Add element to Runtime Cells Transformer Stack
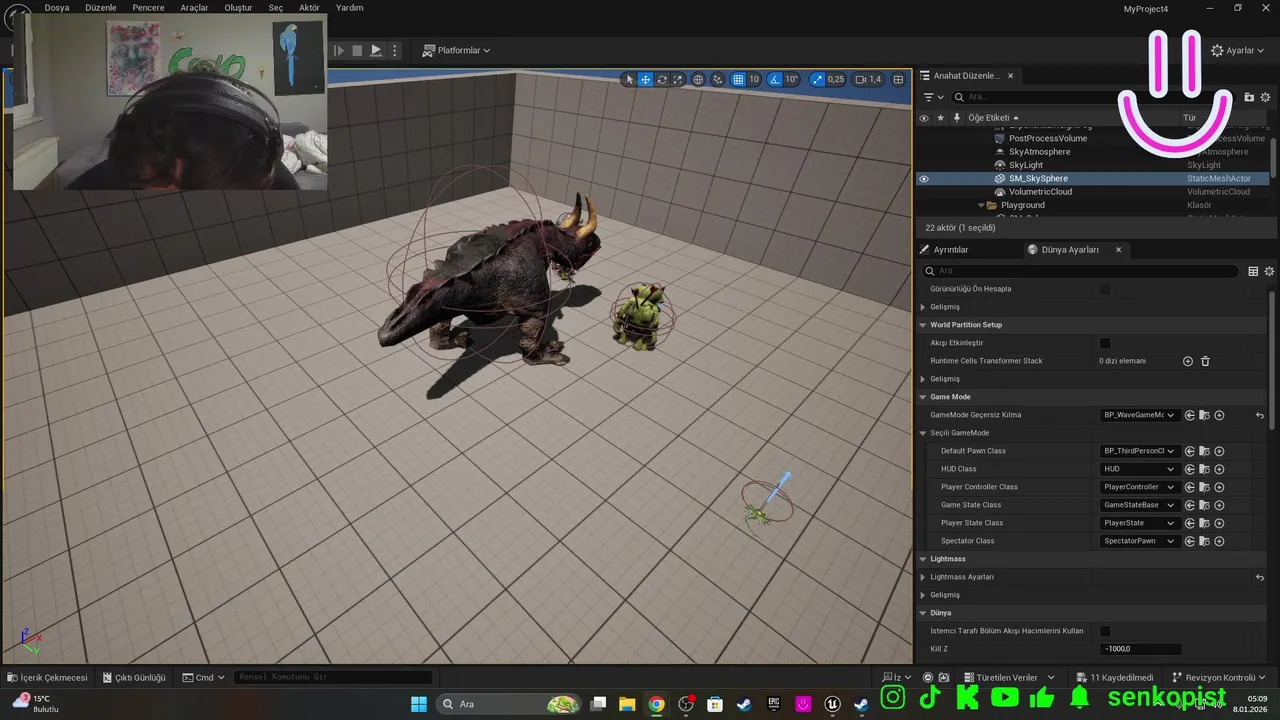 [1188, 361]
